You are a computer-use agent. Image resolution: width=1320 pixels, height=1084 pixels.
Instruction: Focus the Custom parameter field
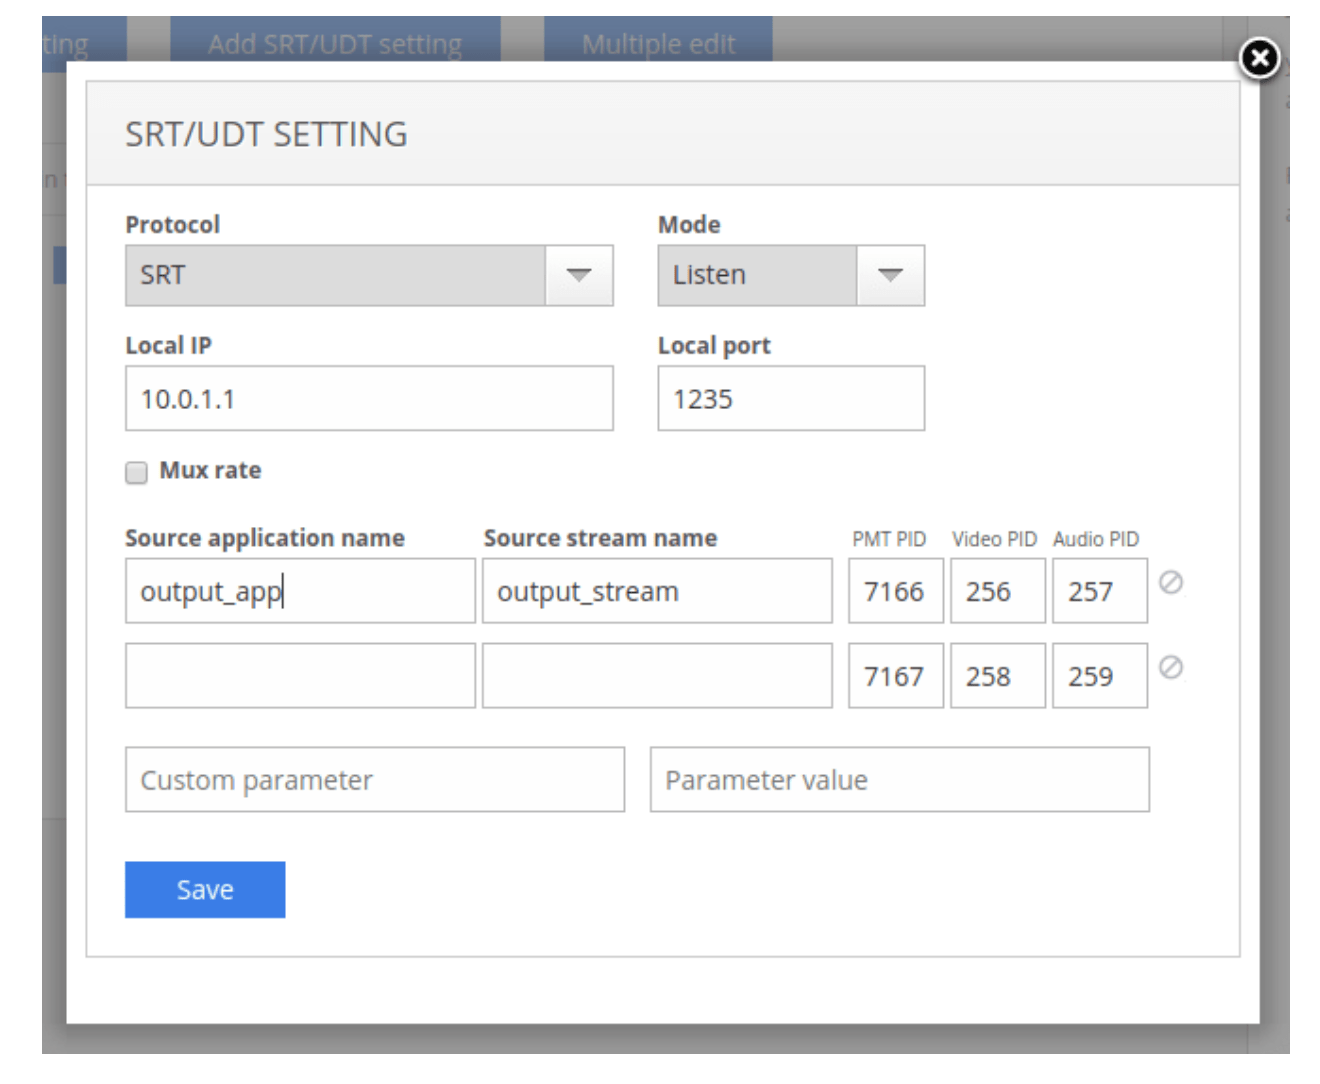[374, 780]
